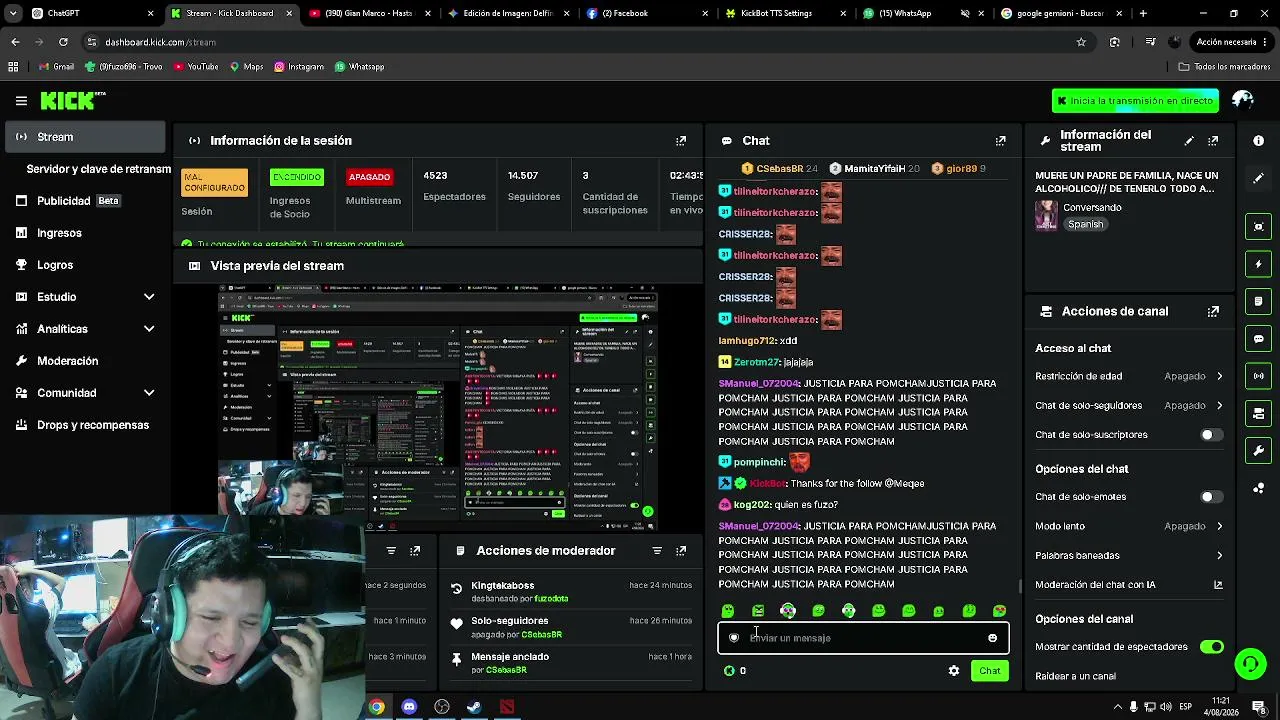Open chat settings gear icon
Viewport: 1280px width, 720px height.
point(953,671)
